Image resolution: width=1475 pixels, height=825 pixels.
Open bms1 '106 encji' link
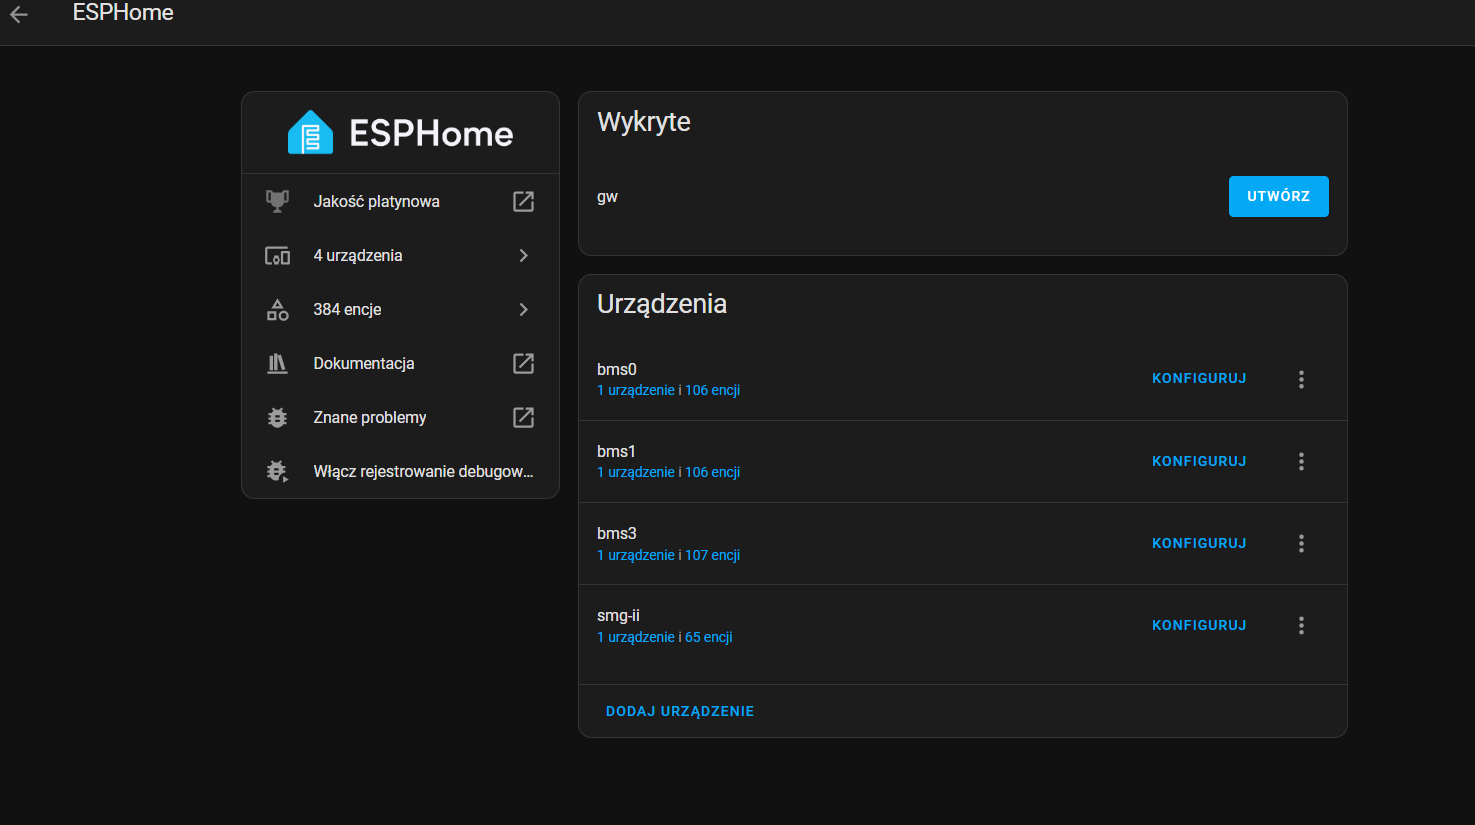point(712,472)
